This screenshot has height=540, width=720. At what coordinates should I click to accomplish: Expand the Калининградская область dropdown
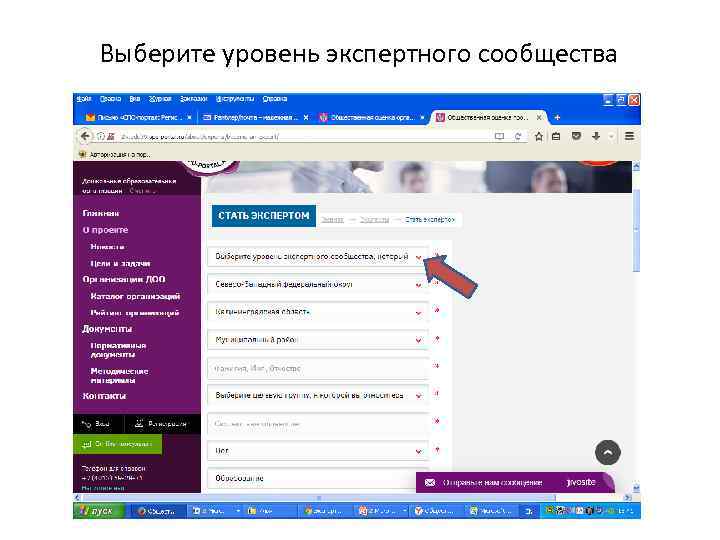pos(318,312)
